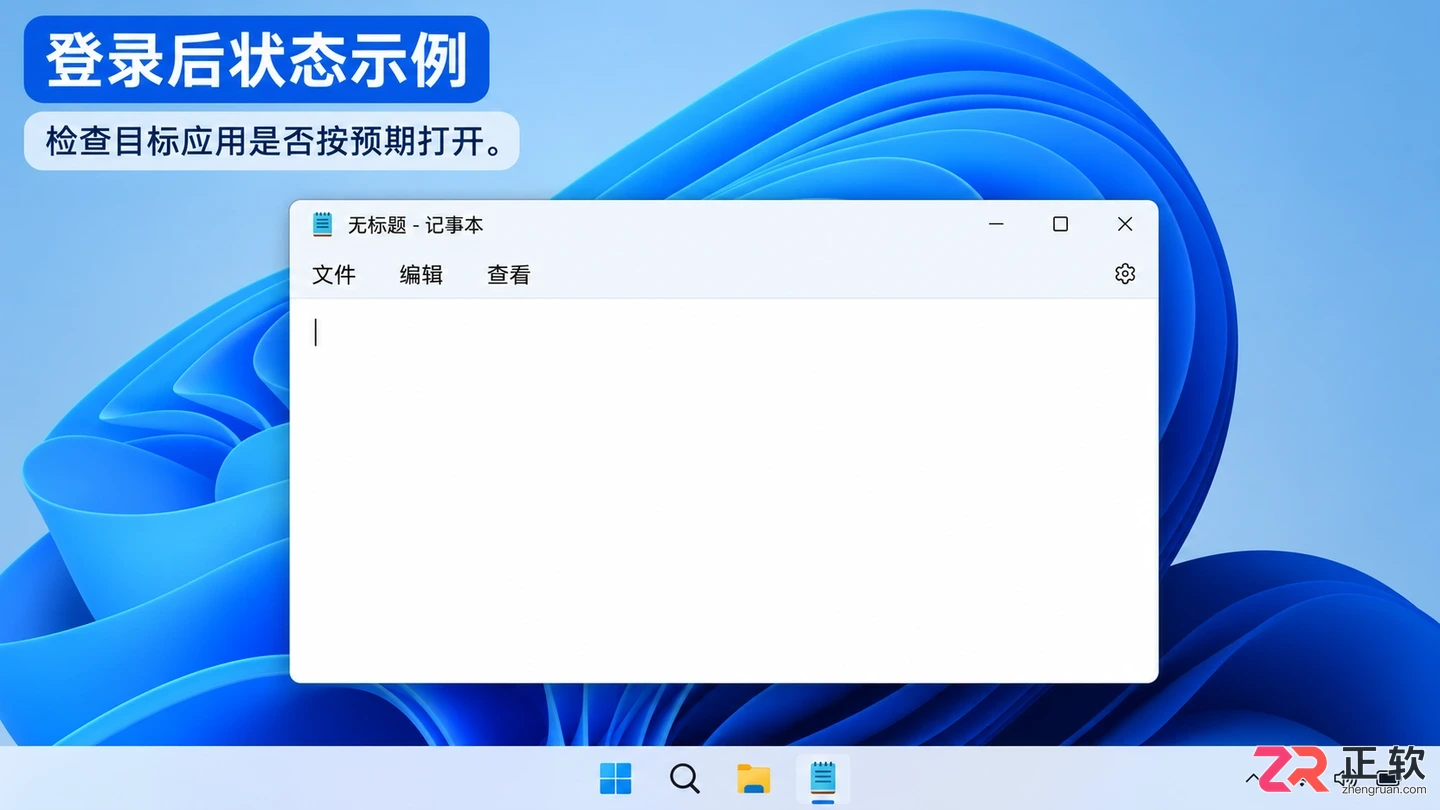Open the 编辑 menu

click(421, 275)
